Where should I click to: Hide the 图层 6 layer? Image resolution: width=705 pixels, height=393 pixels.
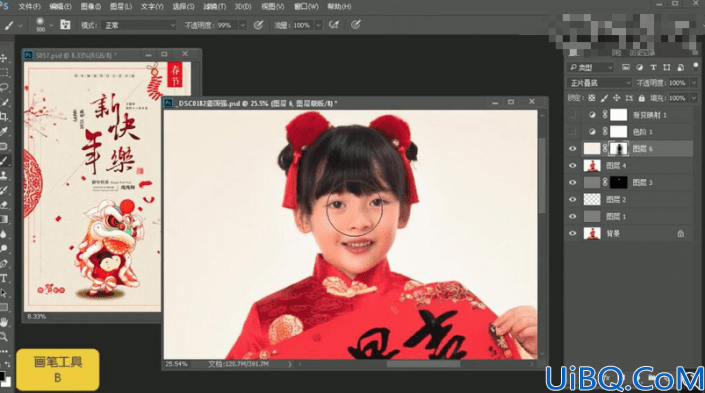click(572, 149)
